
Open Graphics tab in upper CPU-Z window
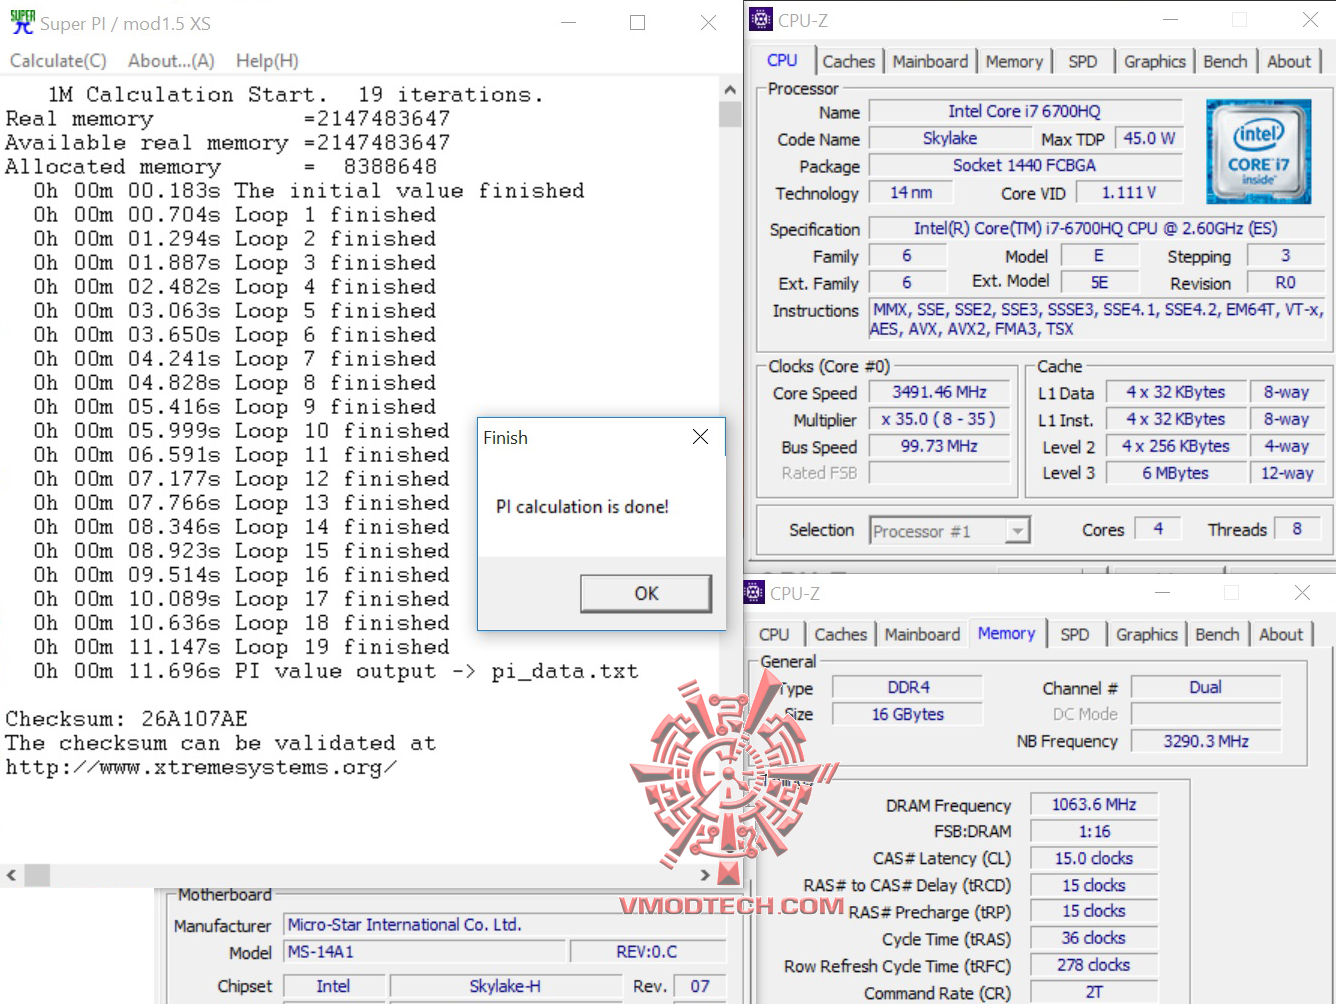click(x=1154, y=62)
